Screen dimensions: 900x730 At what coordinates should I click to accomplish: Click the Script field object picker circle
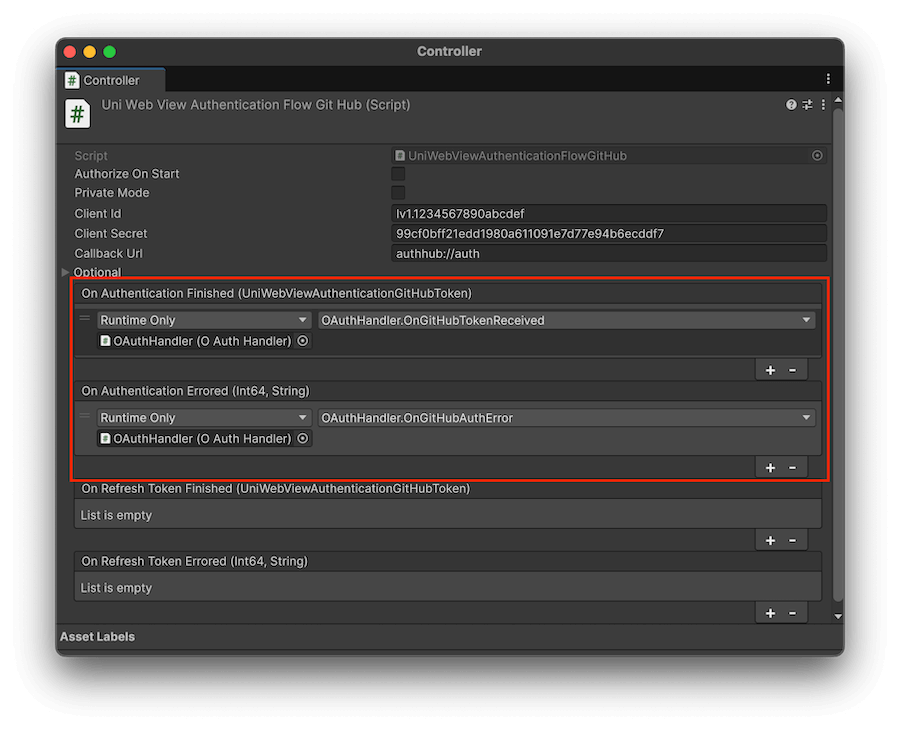coord(817,156)
